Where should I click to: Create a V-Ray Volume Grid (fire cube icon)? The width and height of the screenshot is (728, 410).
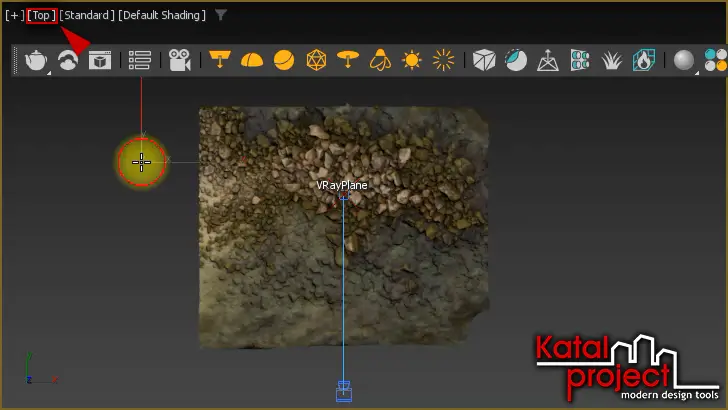point(644,60)
